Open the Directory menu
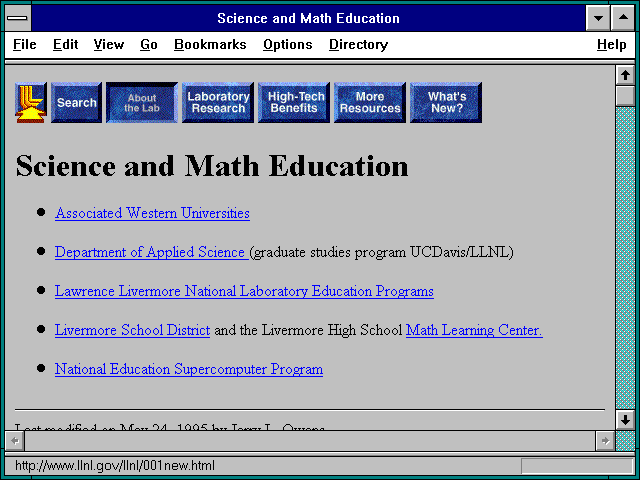 [358, 44]
